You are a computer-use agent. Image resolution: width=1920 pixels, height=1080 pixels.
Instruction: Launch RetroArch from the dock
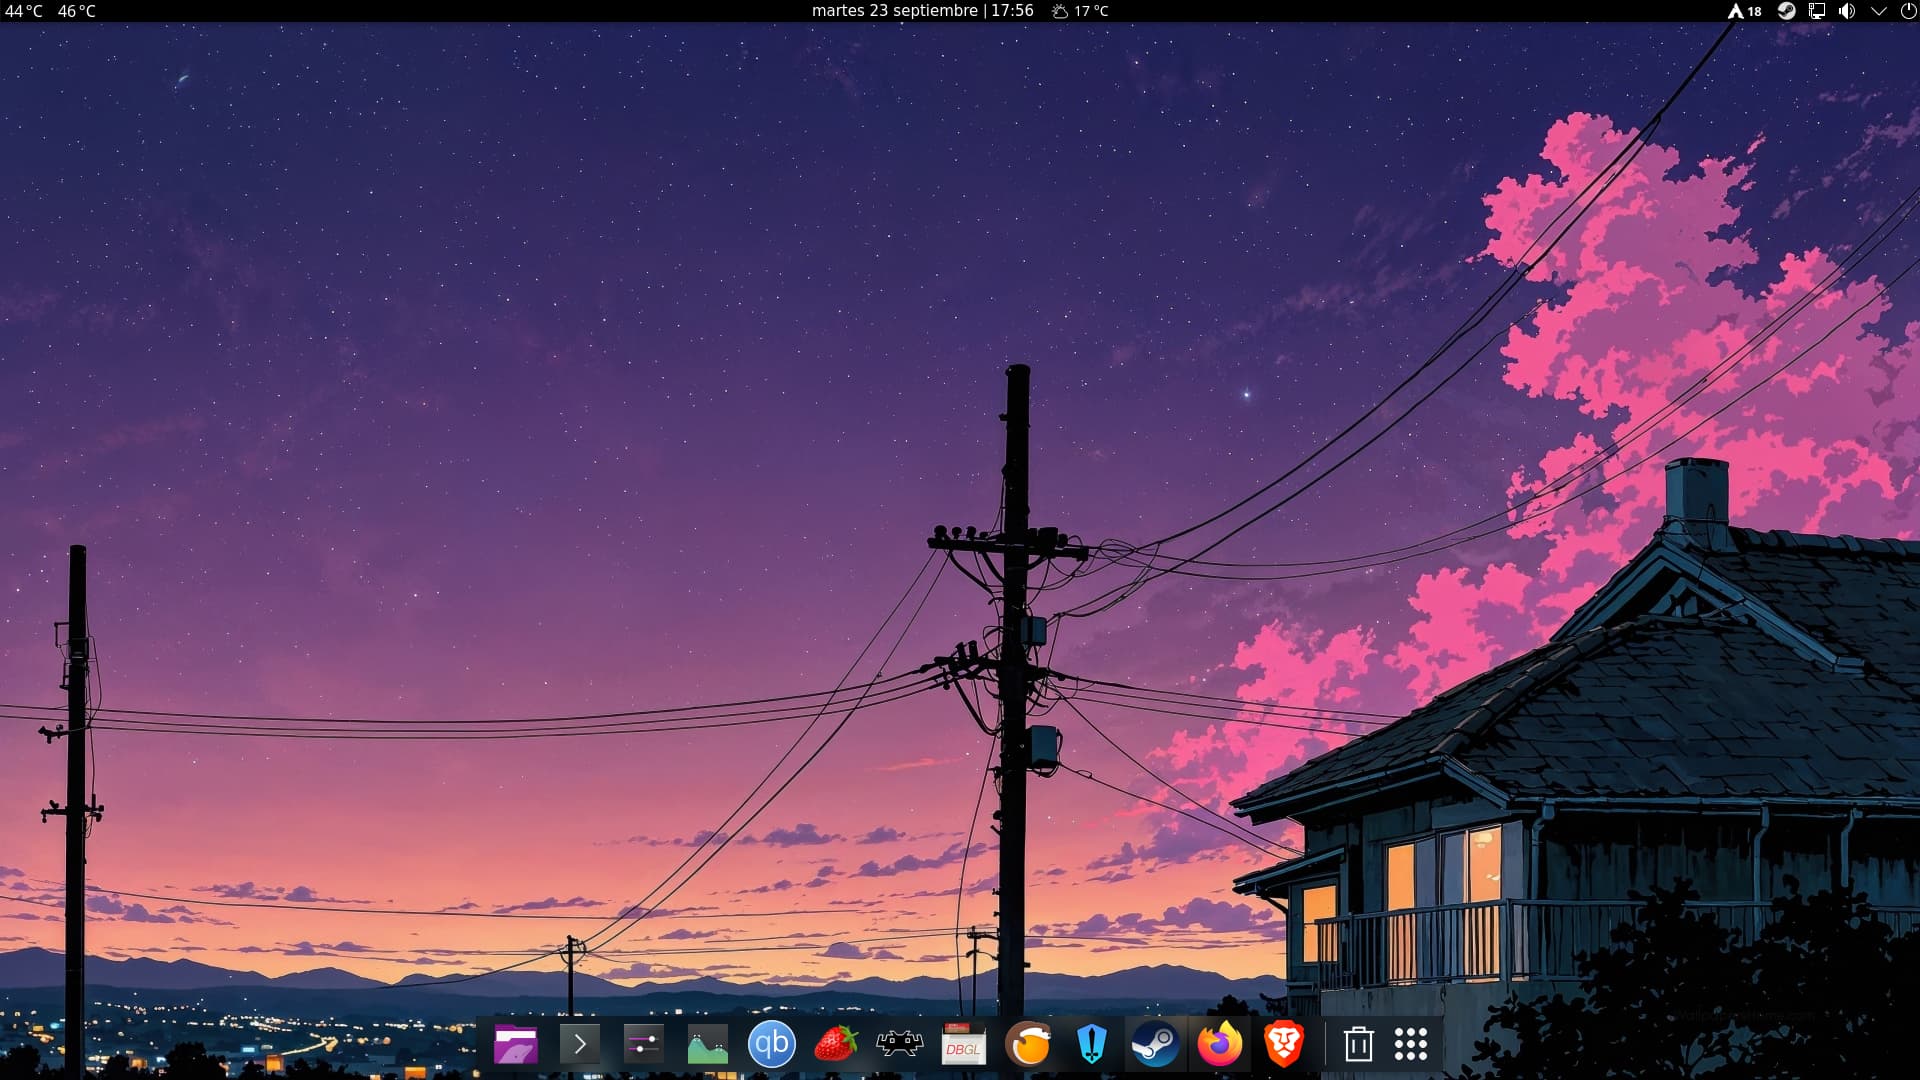pyautogui.click(x=899, y=1045)
